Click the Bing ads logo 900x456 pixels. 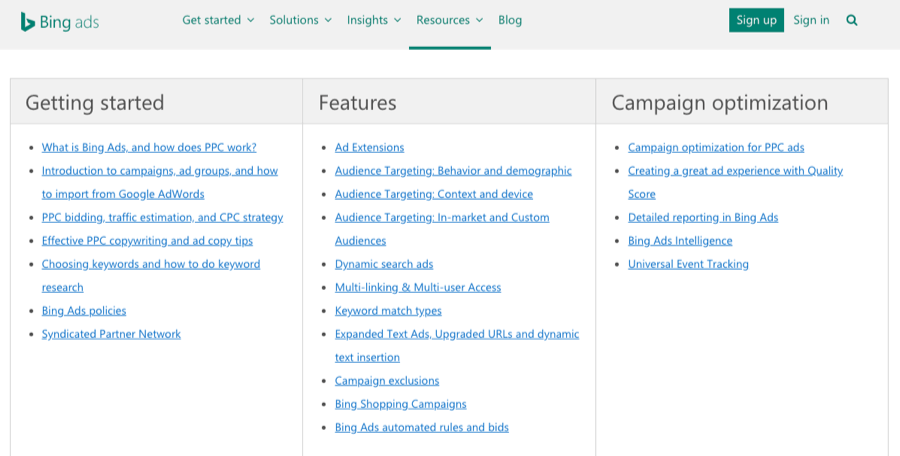[60, 22]
